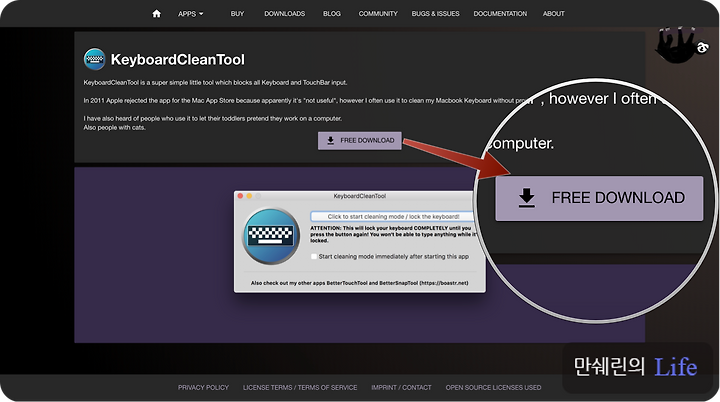The width and height of the screenshot is (720, 402).
Task: Open the BUY page
Action: pyautogui.click(x=237, y=14)
